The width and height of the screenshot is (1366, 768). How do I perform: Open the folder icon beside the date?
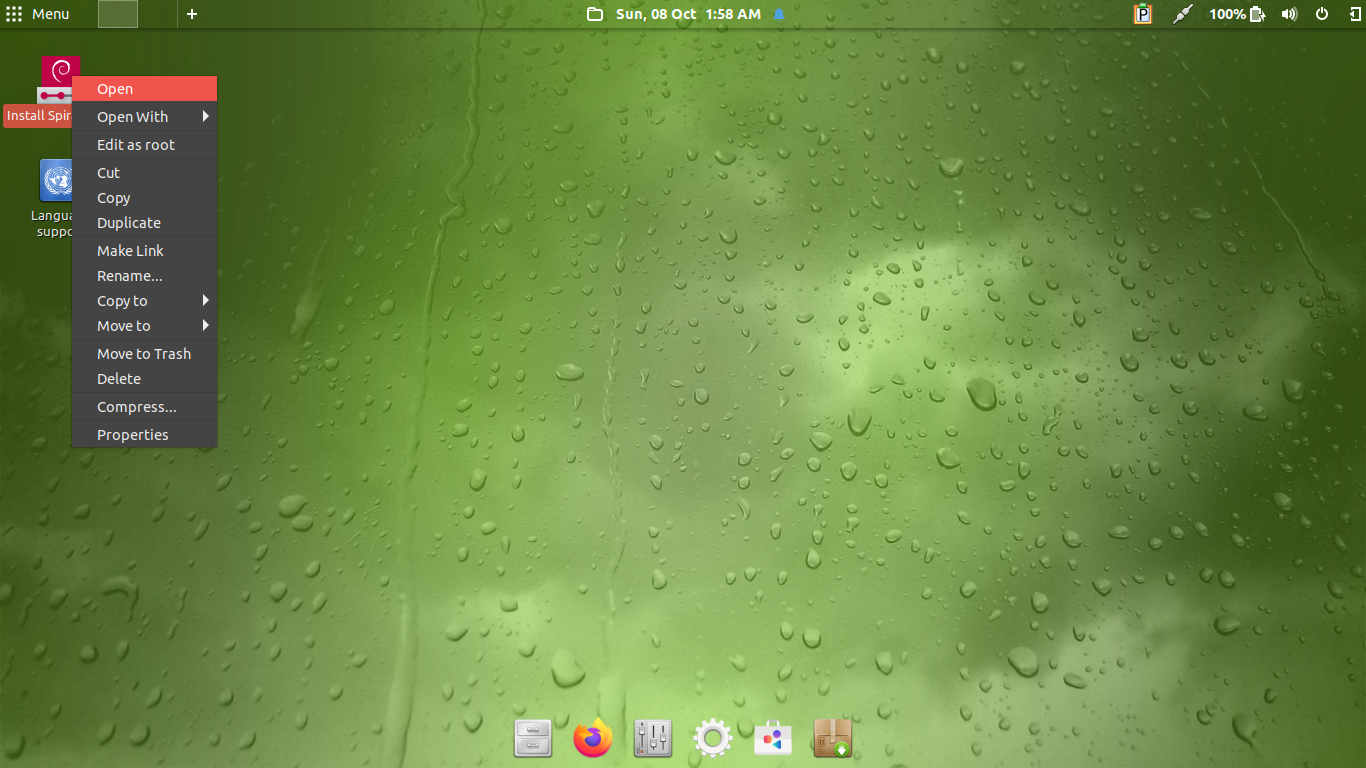(595, 14)
